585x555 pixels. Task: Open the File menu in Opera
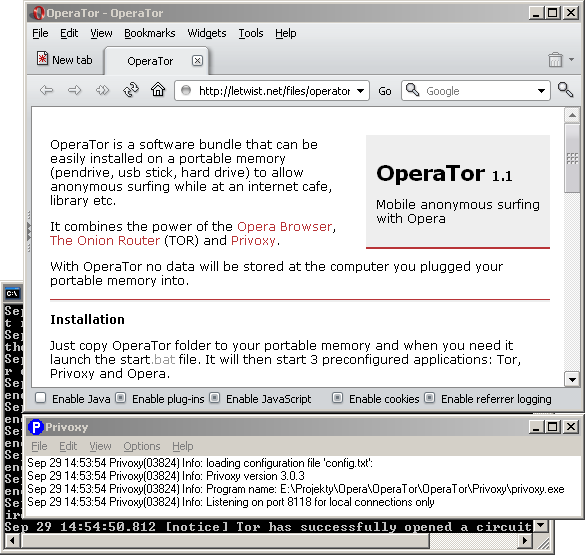[x=40, y=34]
